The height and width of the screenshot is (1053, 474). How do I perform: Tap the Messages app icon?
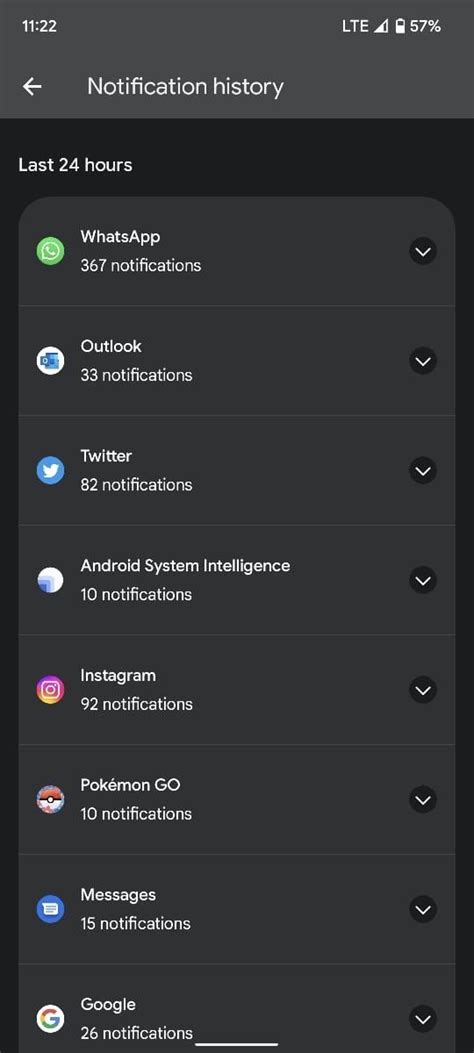[50, 909]
